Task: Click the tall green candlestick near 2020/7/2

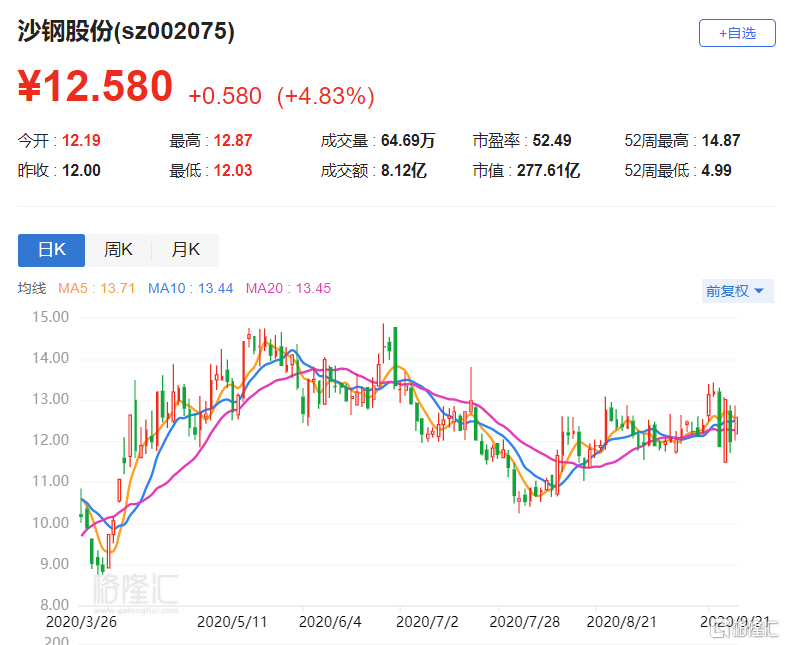Action: (396, 357)
